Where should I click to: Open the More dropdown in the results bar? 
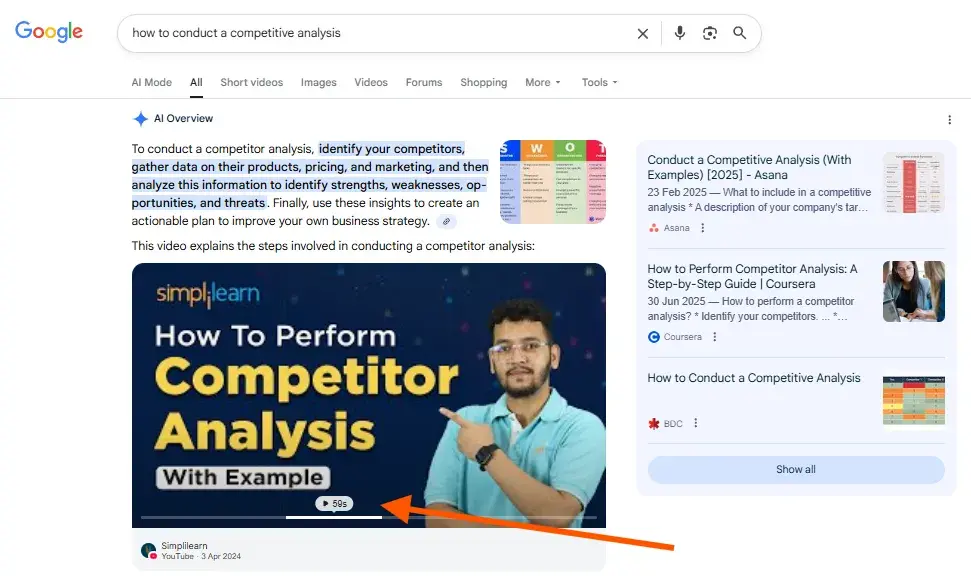pos(542,82)
